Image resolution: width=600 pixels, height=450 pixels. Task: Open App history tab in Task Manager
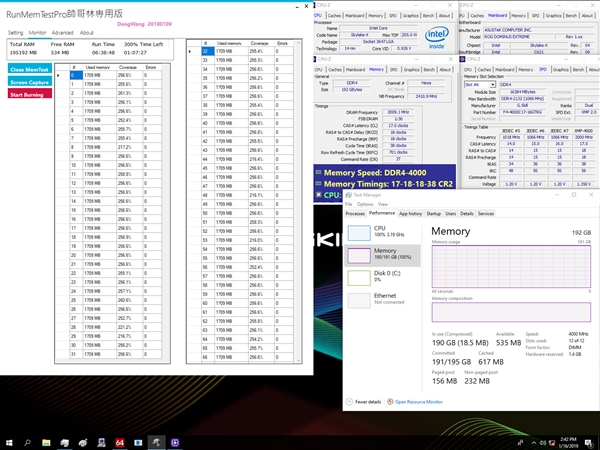(410, 214)
